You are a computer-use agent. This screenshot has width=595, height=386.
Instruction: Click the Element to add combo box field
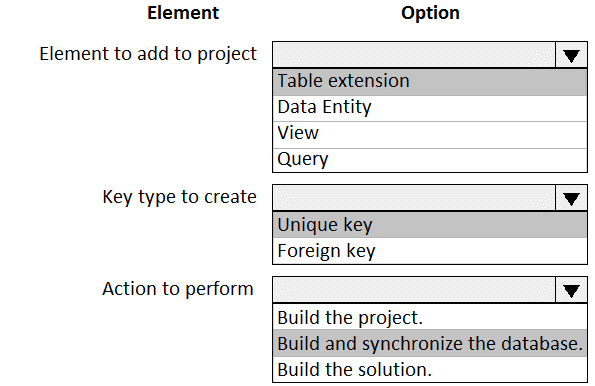(x=414, y=55)
